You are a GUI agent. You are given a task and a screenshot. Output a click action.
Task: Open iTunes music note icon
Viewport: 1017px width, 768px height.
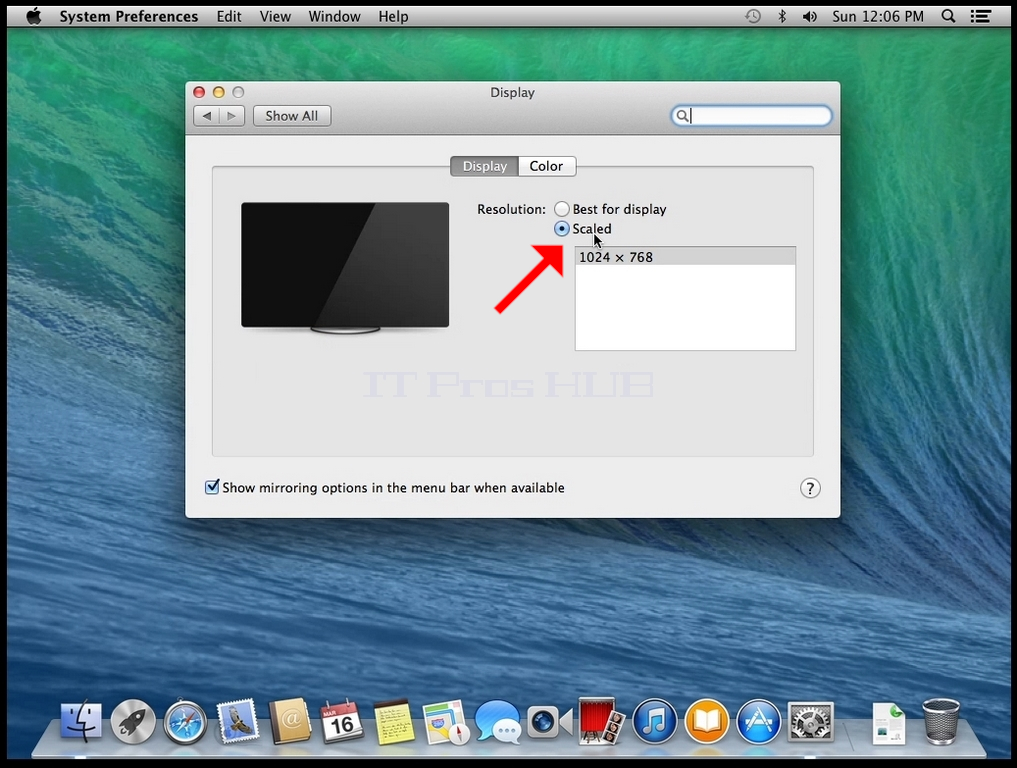click(654, 721)
